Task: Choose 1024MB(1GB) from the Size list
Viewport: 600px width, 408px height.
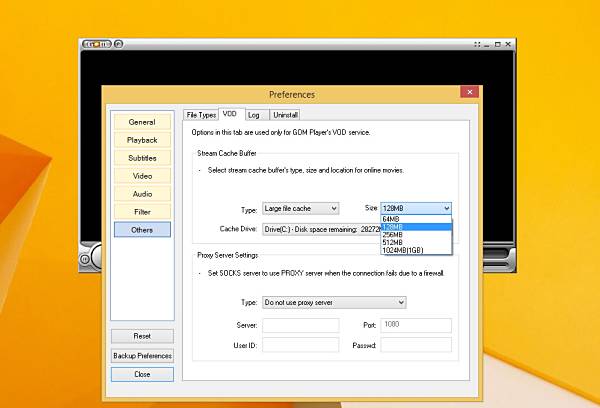Action: (x=416, y=250)
